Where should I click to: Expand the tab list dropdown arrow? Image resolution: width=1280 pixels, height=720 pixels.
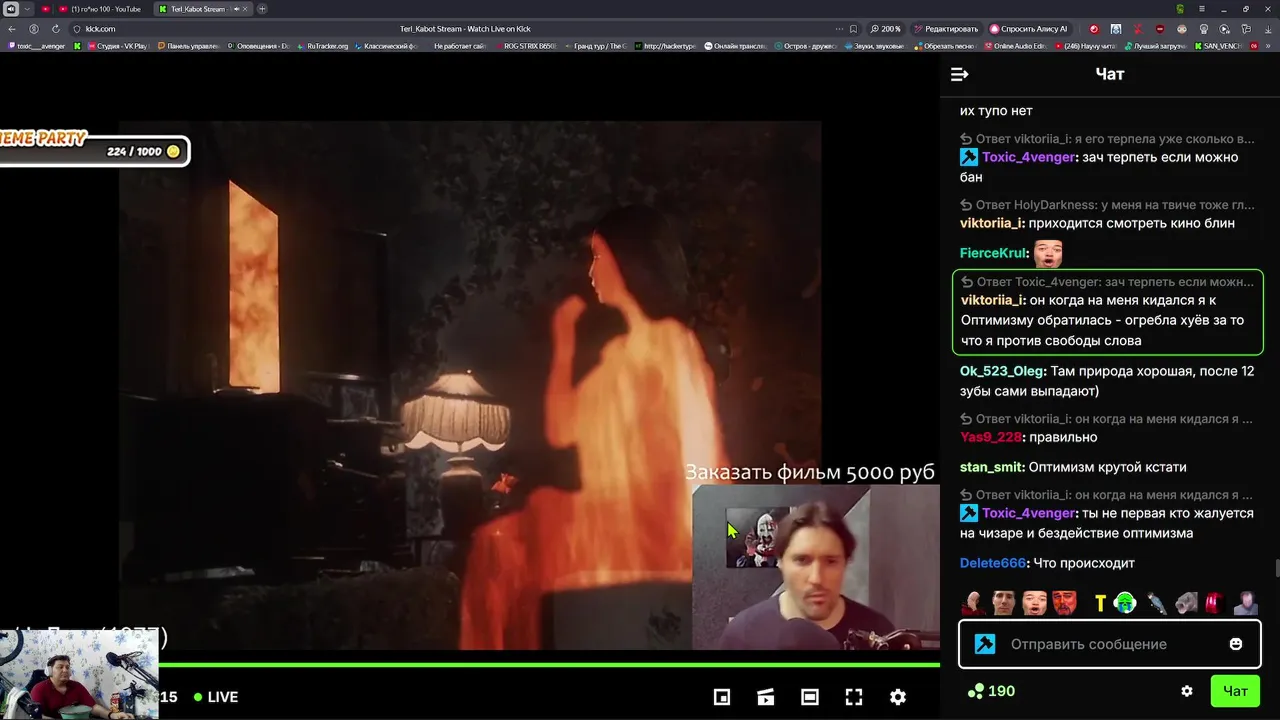point(27,9)
